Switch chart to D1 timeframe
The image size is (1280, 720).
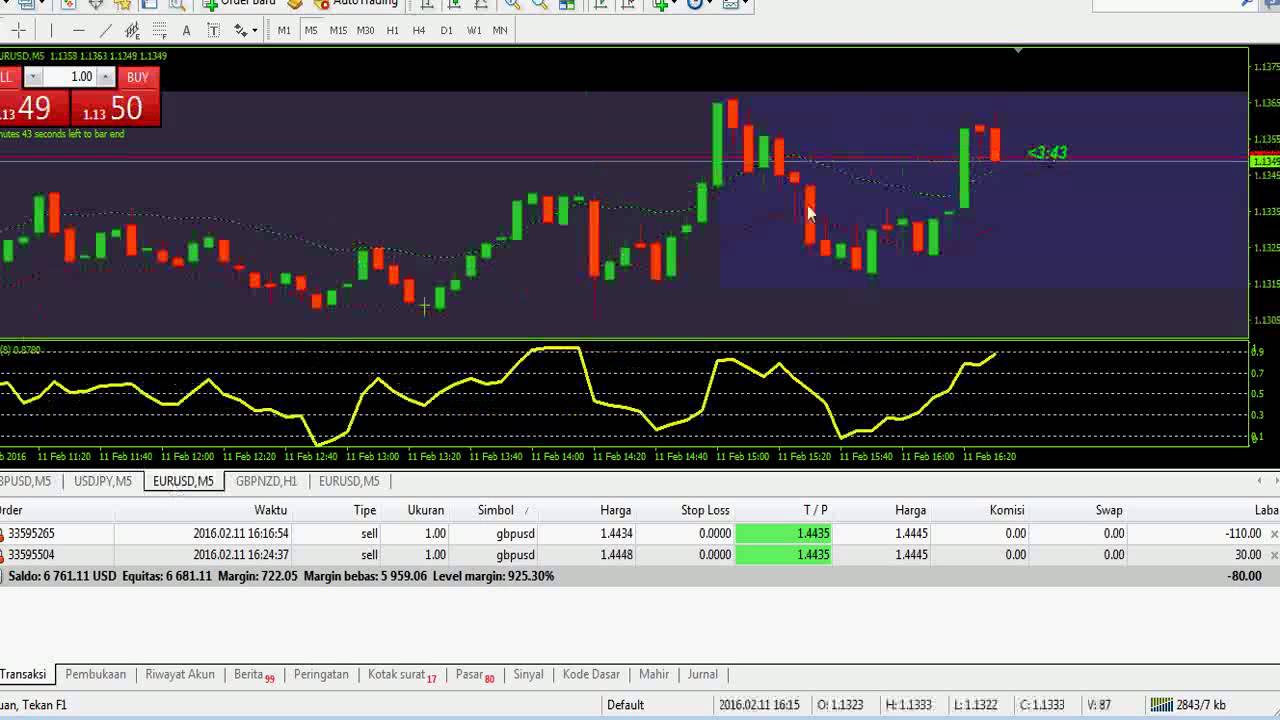[446, 31]
